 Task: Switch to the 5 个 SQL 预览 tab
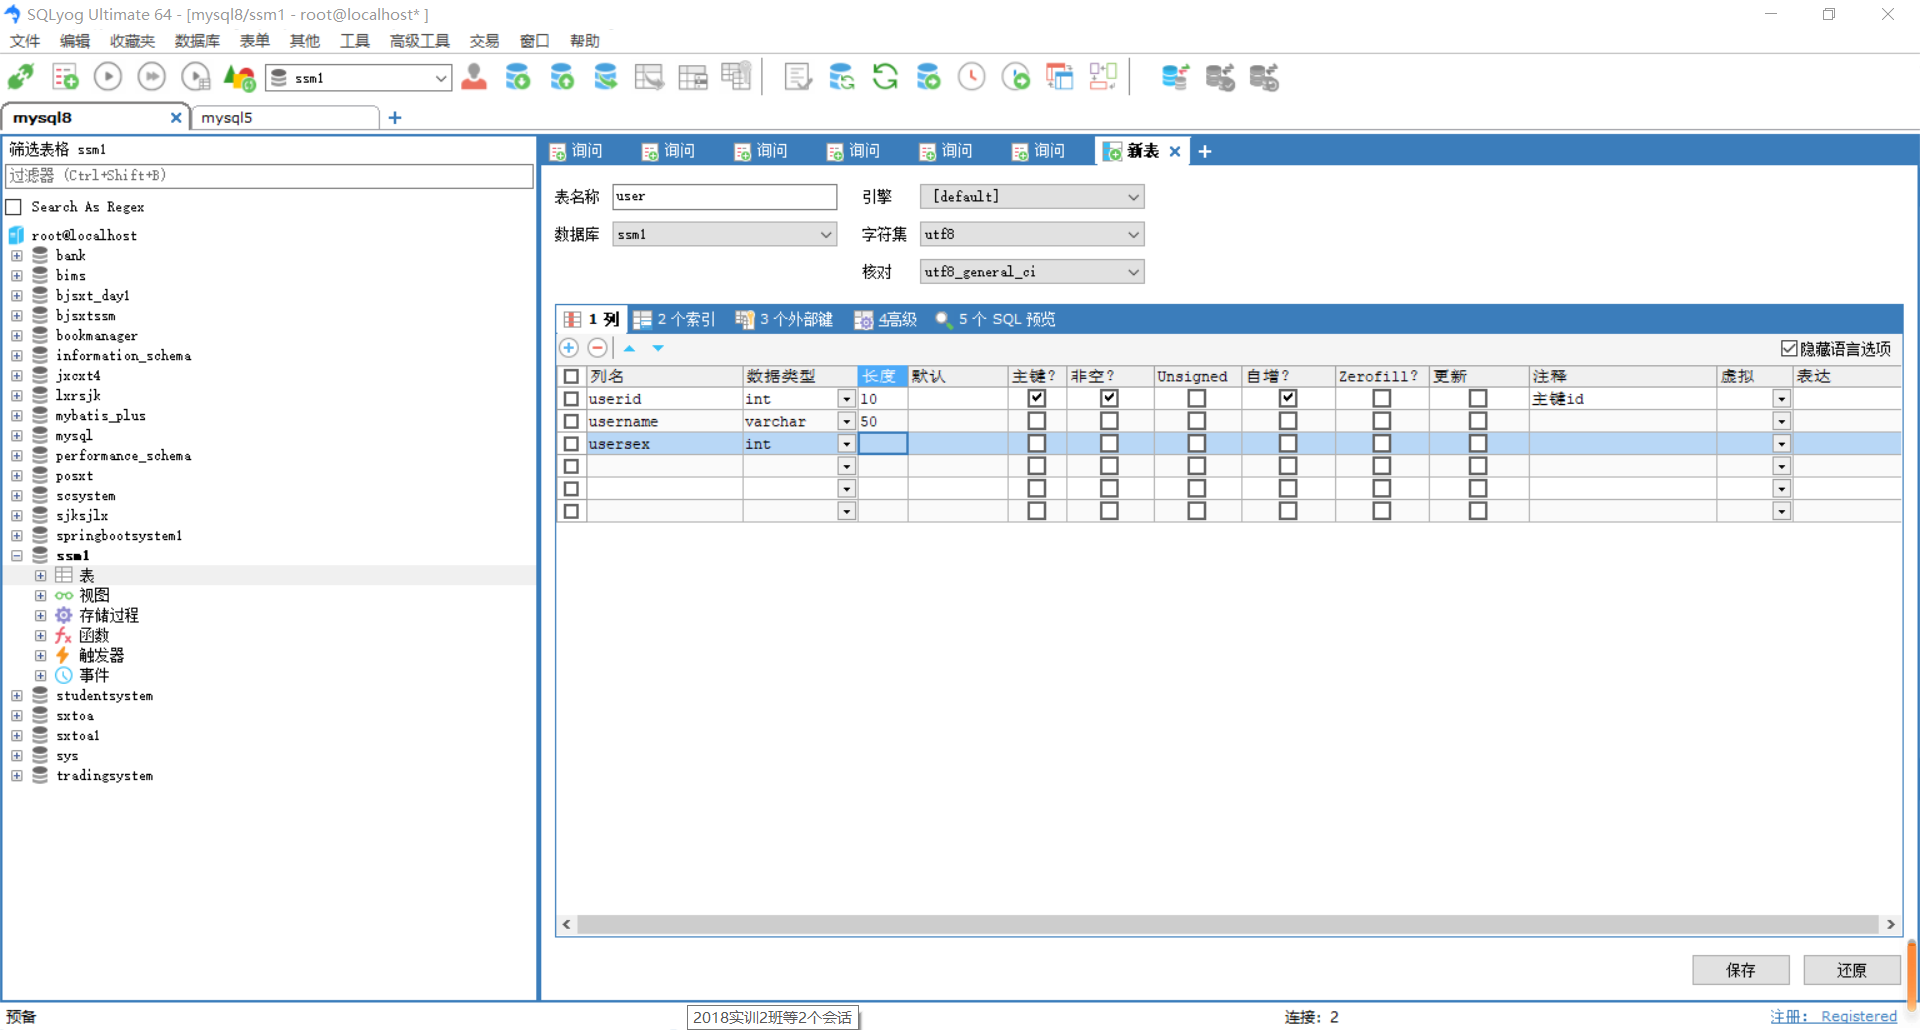[x=995, y=319]
